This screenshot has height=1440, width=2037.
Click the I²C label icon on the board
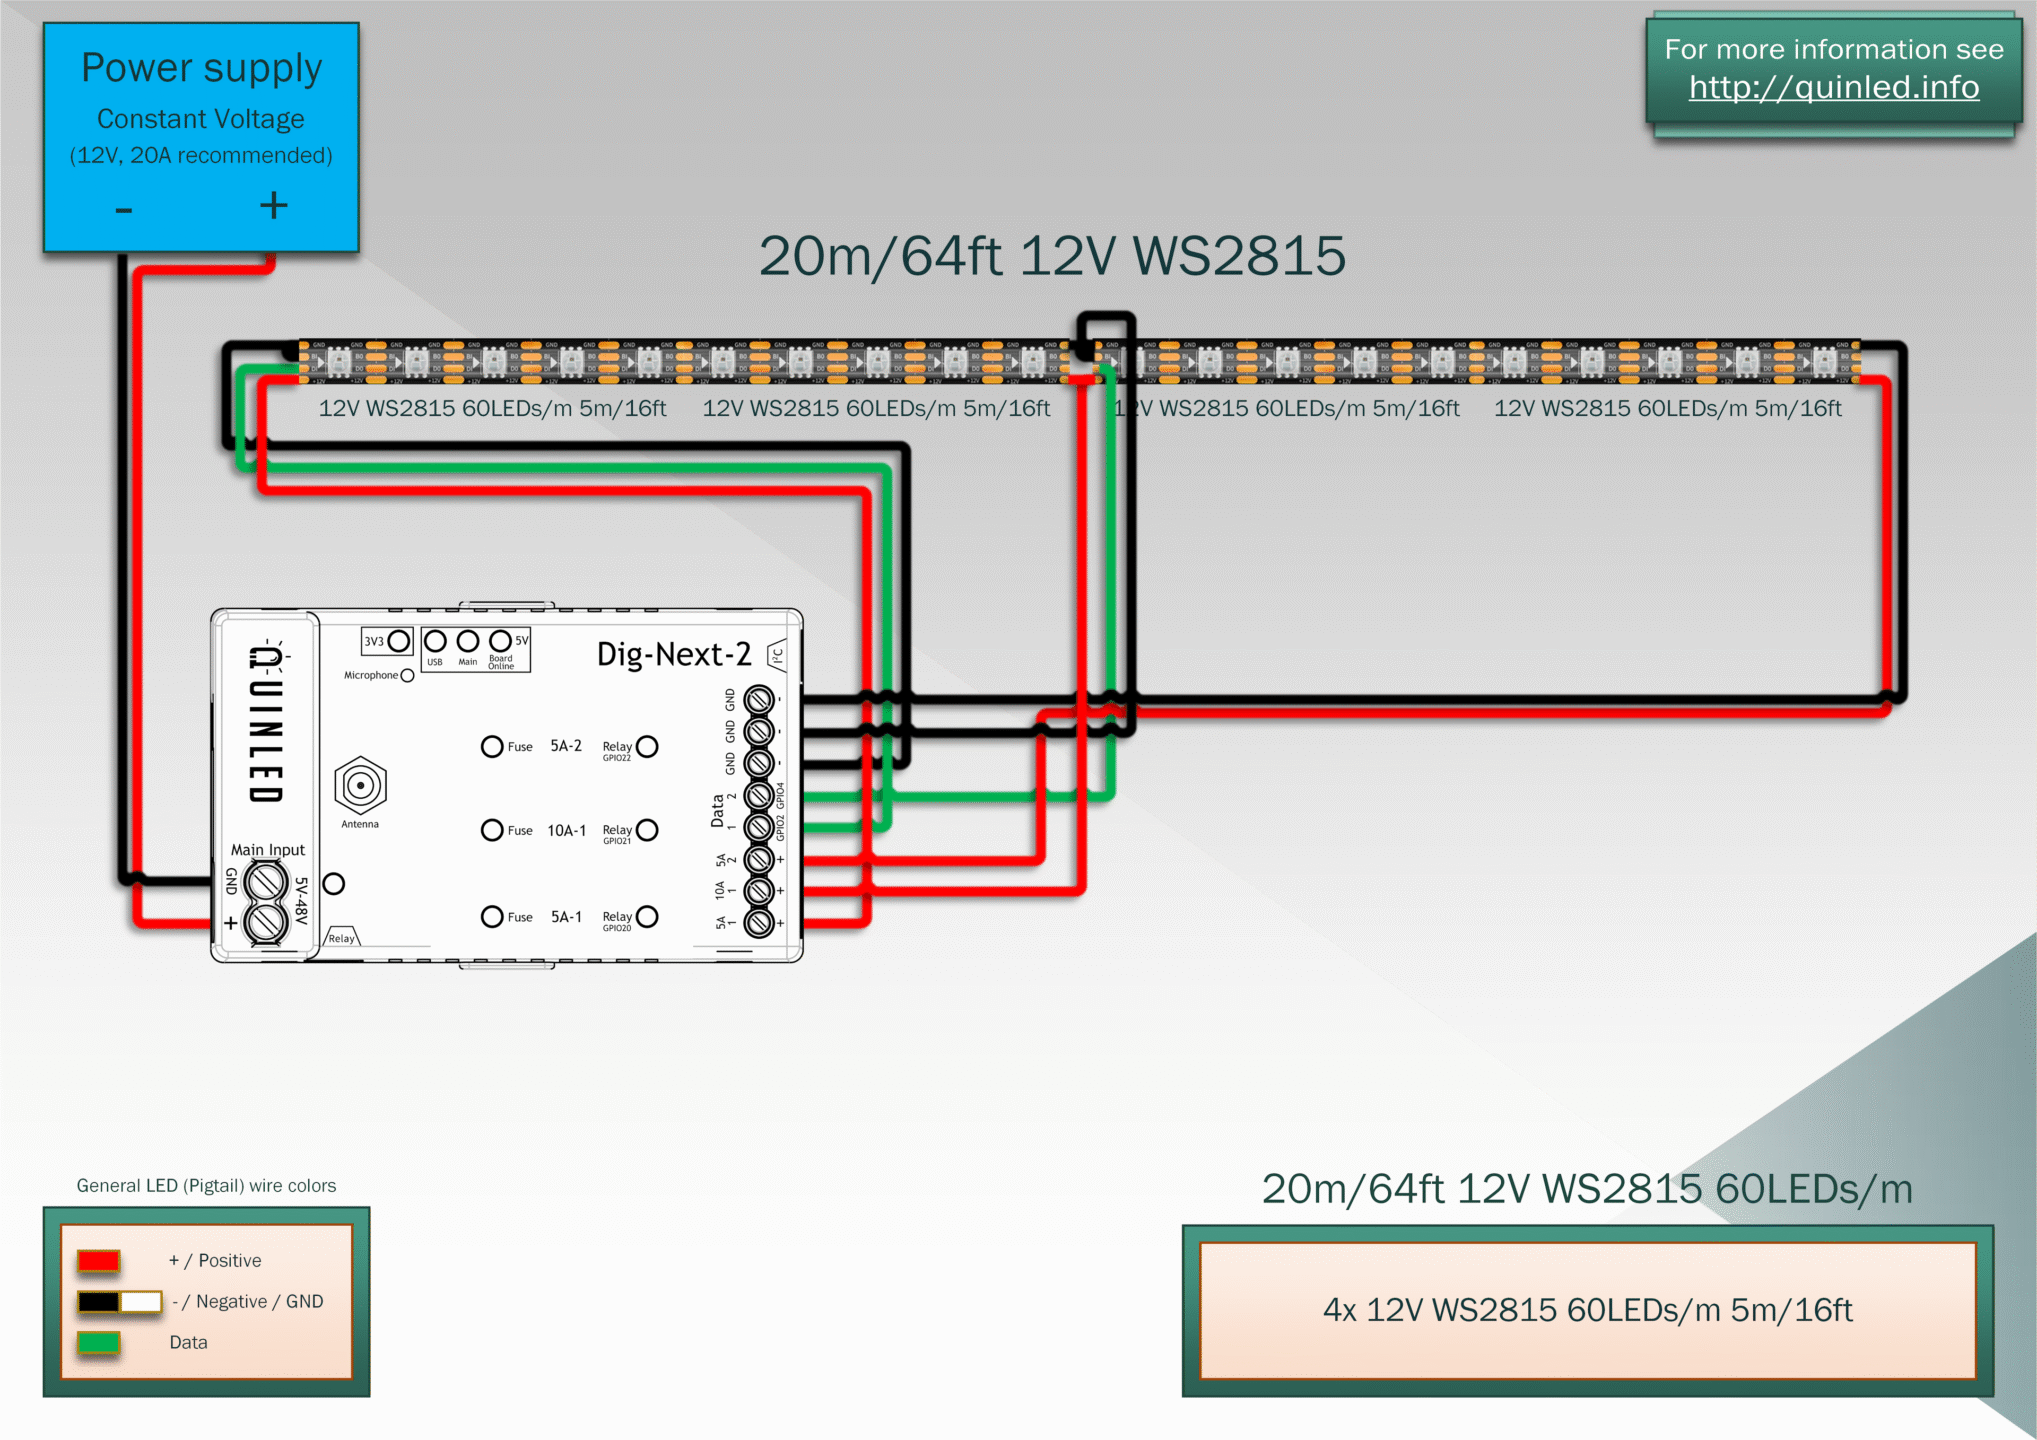coord(777,656)
